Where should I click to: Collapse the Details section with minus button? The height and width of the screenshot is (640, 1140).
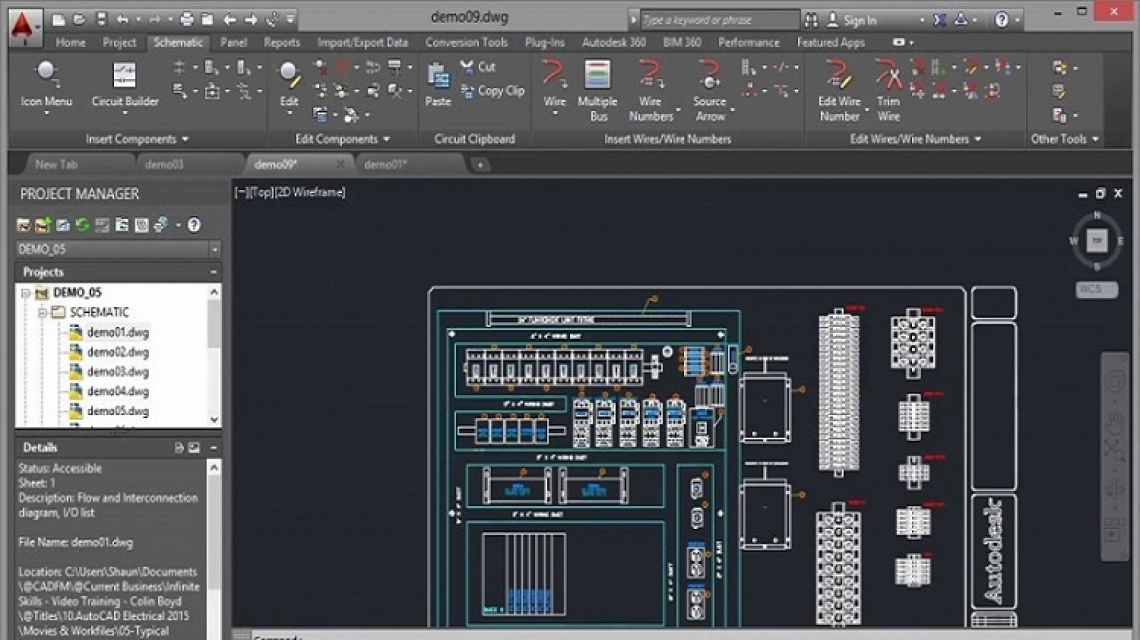[214, 448]
